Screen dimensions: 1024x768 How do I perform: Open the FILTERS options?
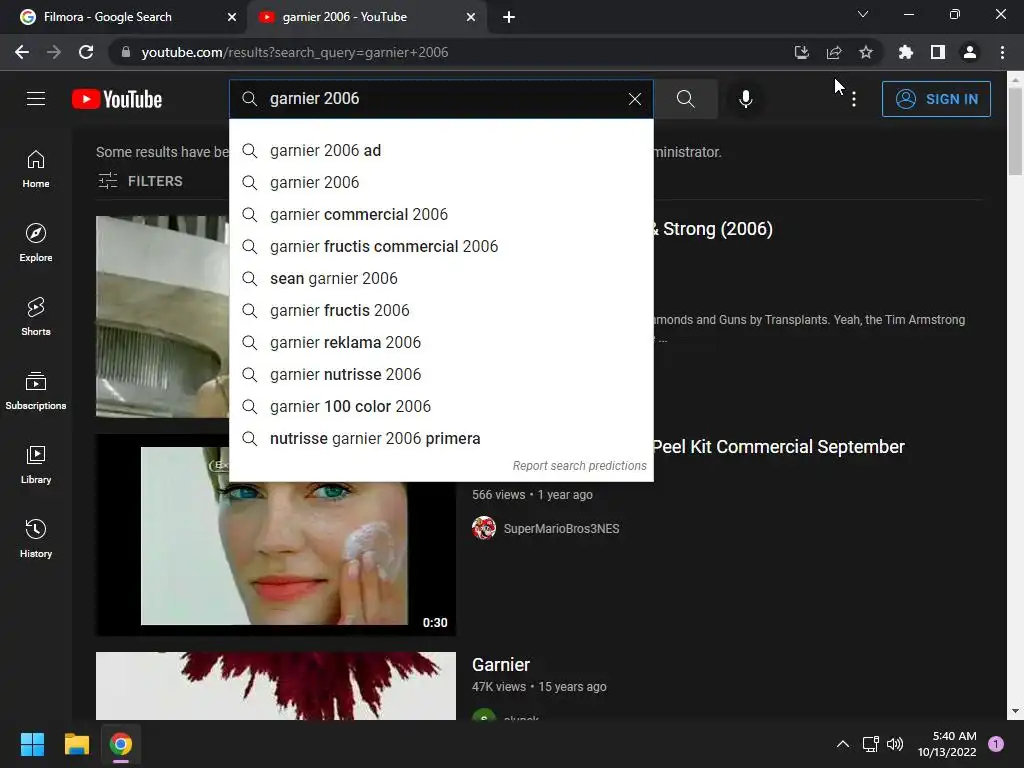pos(140,181)
